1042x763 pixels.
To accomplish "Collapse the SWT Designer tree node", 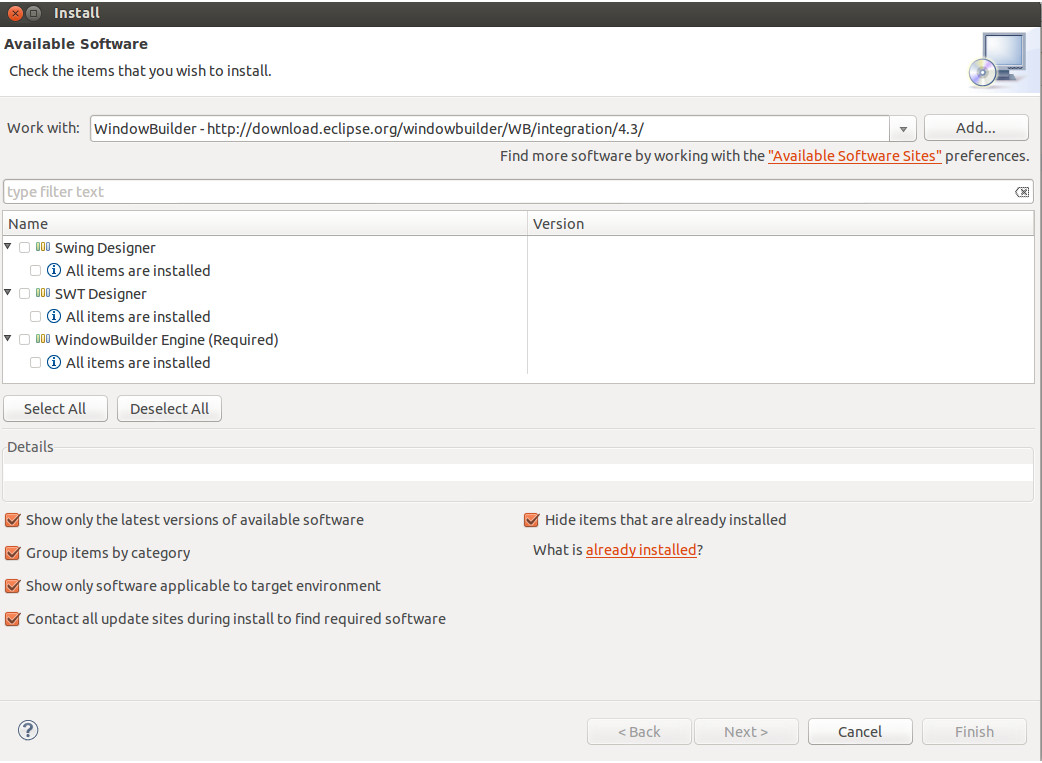I will 8,292.
